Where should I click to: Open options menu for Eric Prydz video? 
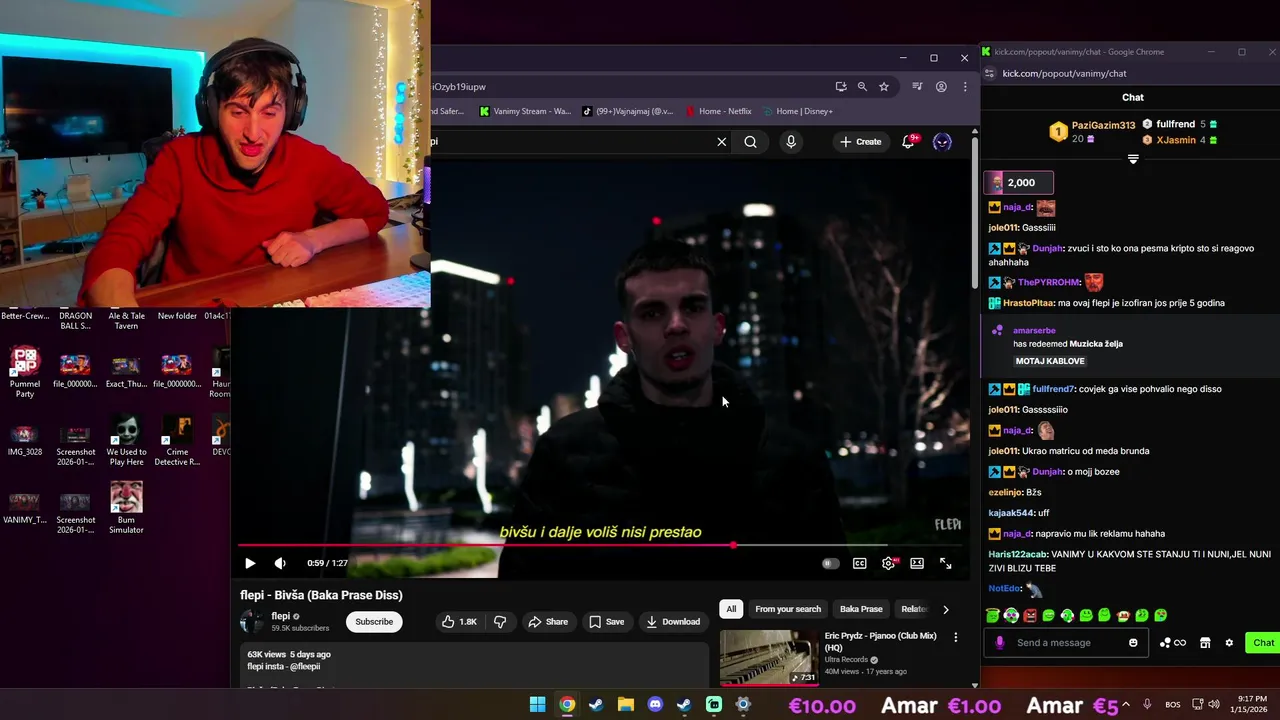tap(955, 637)
